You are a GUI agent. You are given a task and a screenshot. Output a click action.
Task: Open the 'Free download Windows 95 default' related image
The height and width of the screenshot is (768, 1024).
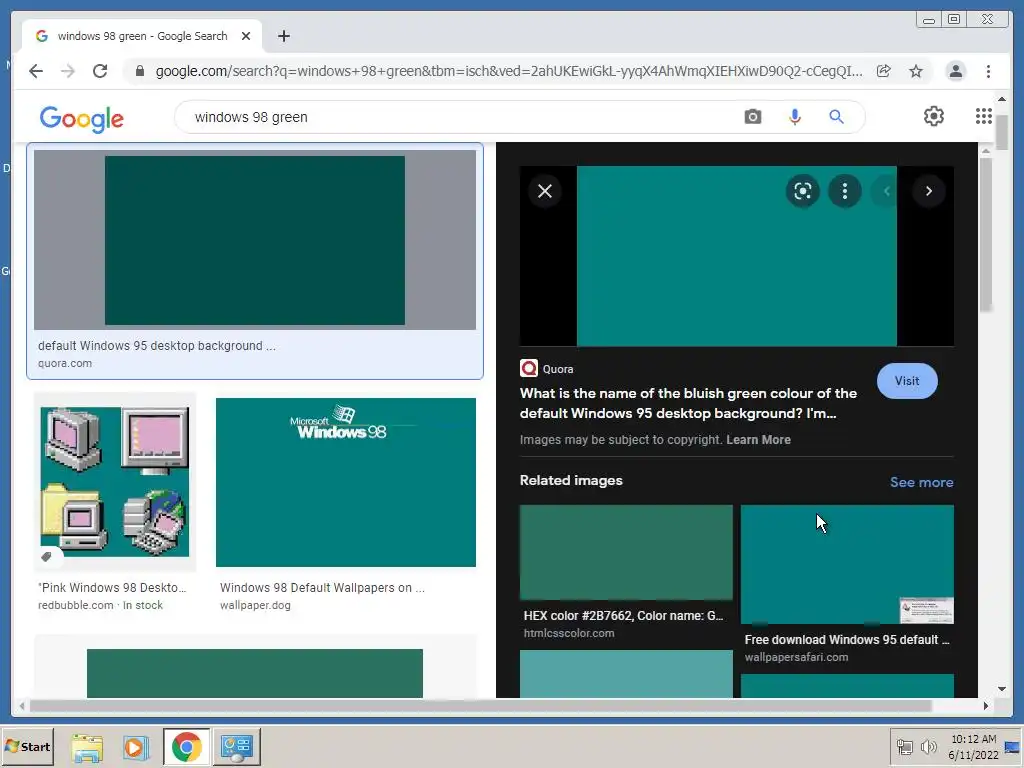(847, 564)
